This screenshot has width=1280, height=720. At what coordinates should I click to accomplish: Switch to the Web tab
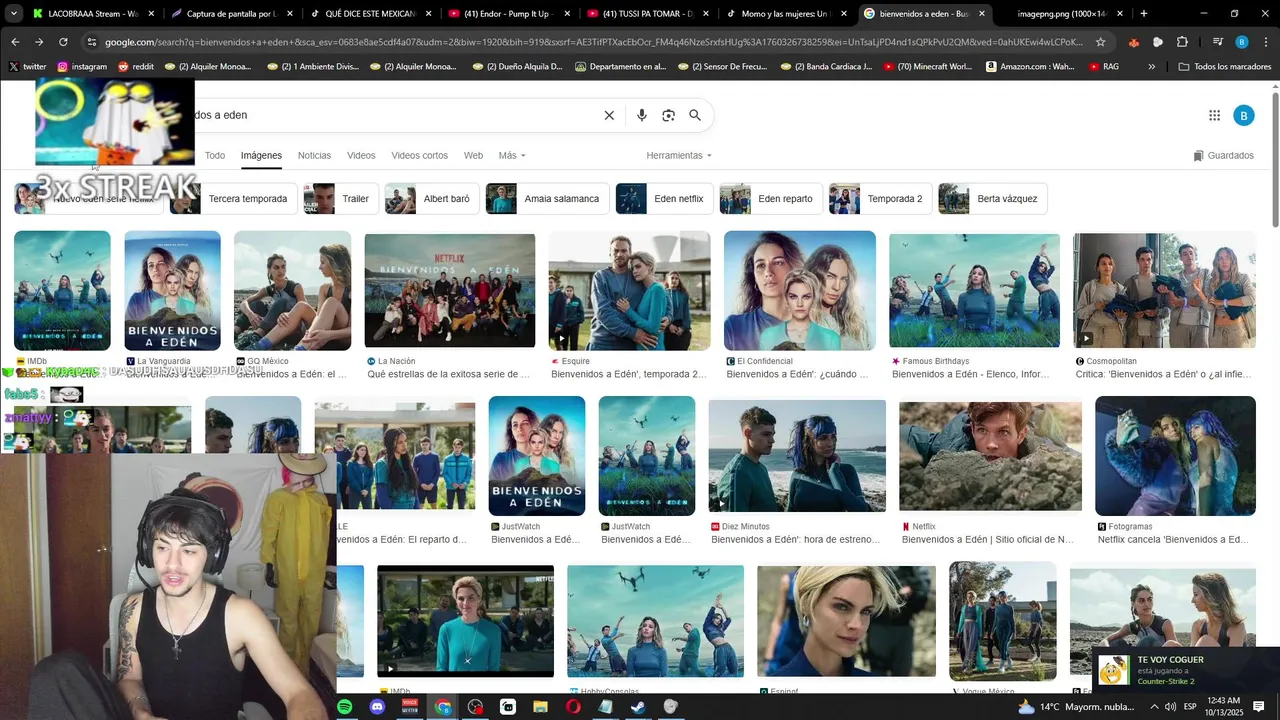tap(473, 156)
